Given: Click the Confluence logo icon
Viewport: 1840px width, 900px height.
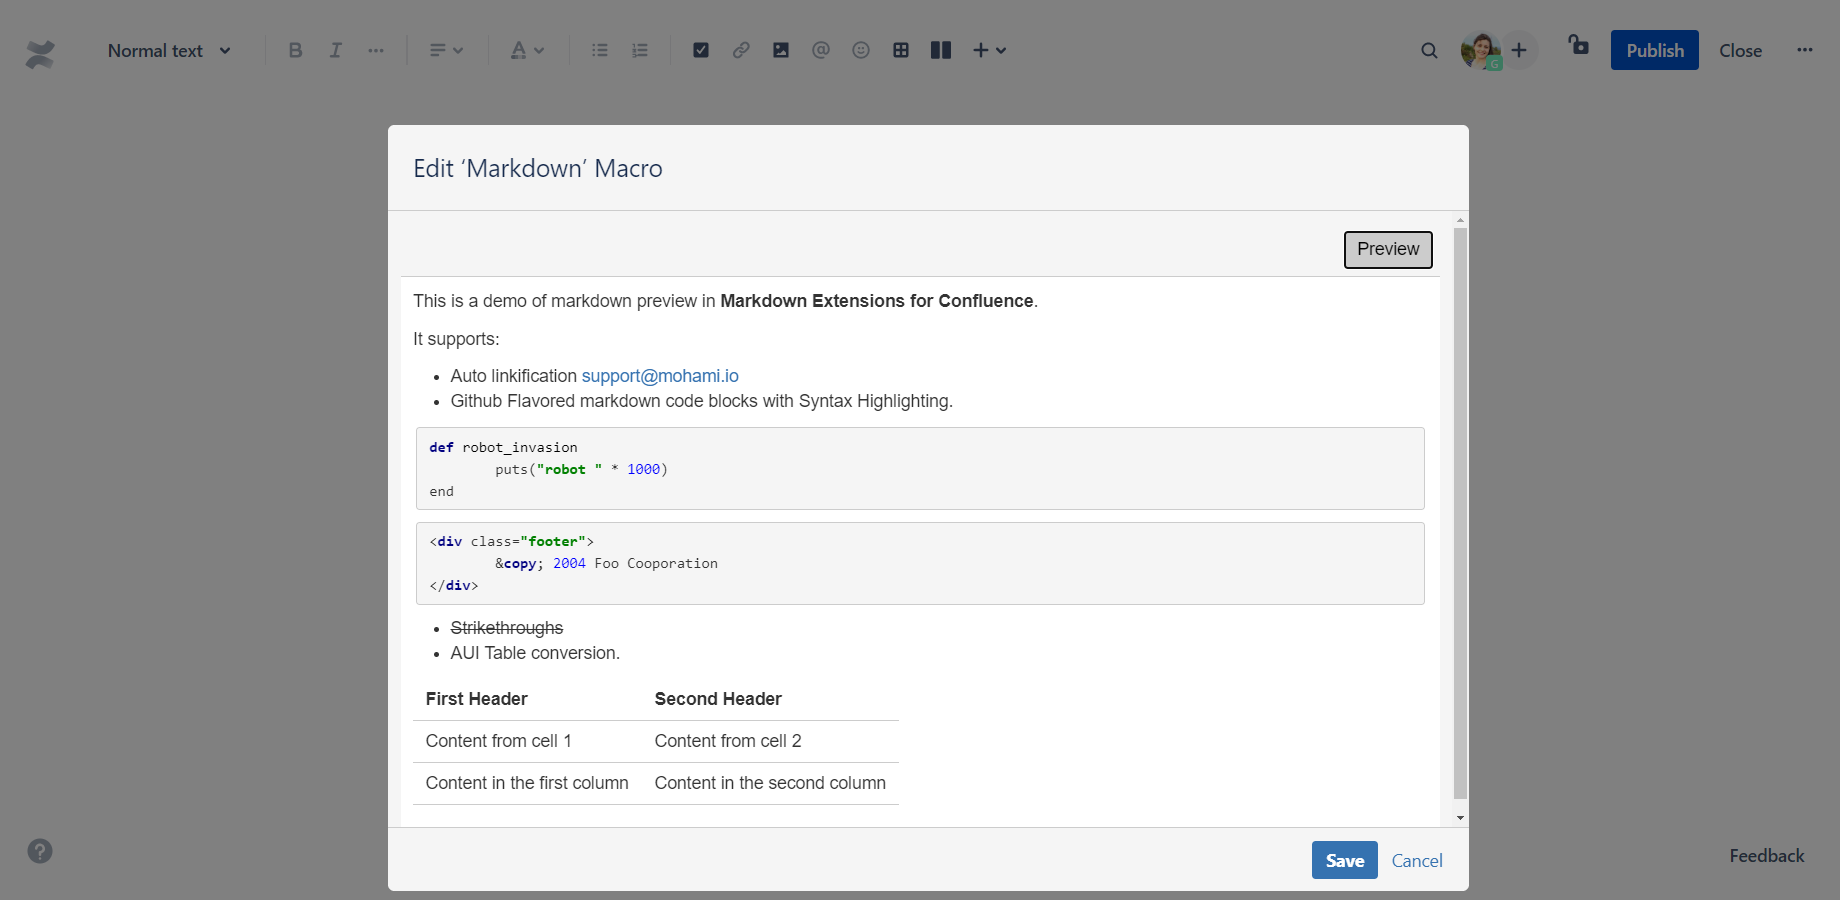Looking at the screenshot, I should [x=40, y=53].
